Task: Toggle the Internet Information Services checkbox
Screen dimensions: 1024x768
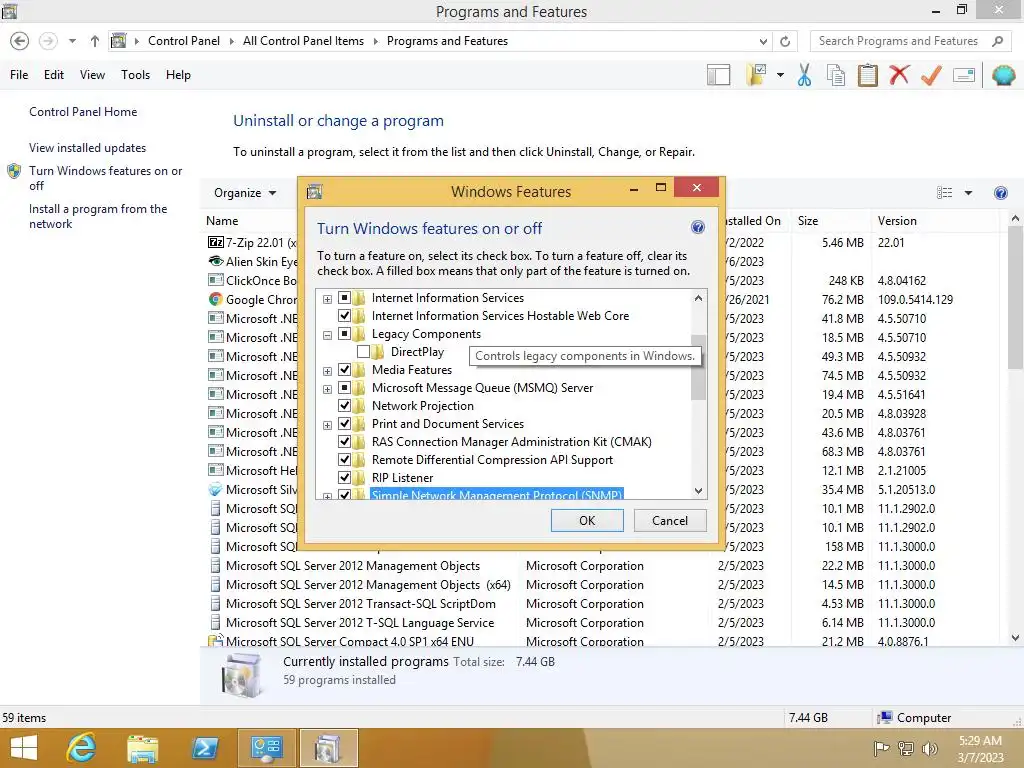Action: (345, 298)
